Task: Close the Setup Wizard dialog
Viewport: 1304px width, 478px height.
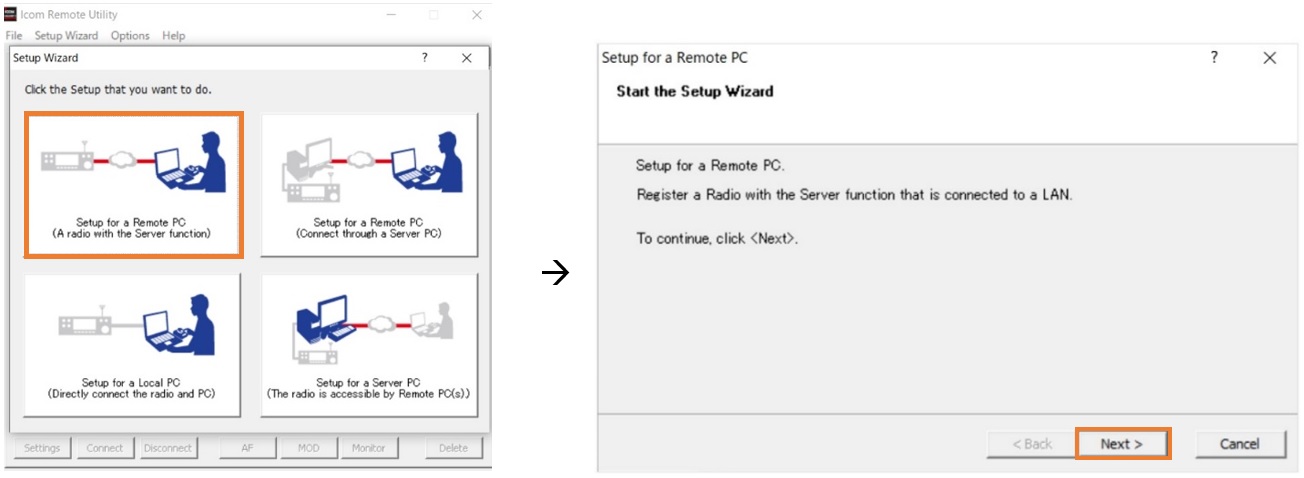Action: coord(467,58)
